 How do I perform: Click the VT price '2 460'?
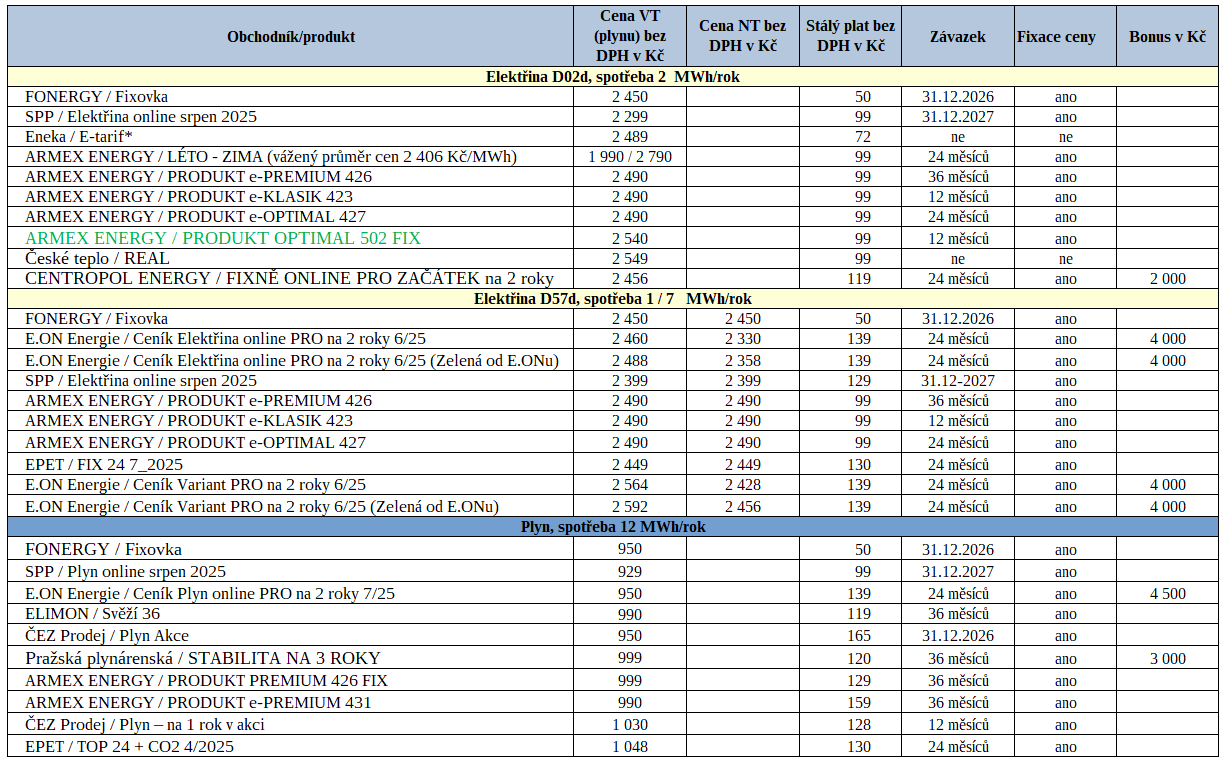pyautogui.click(x=630, y=339)
